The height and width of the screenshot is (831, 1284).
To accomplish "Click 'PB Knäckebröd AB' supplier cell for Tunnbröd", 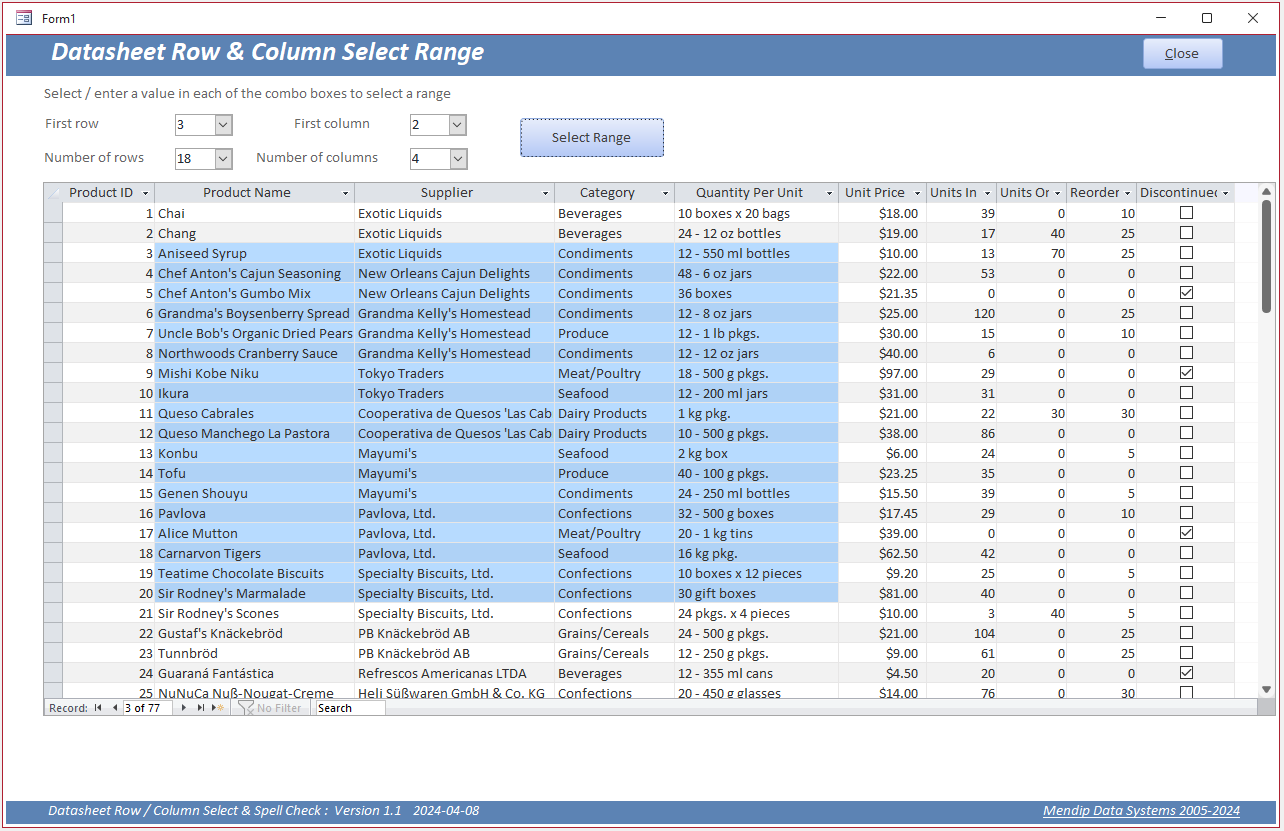I will pyautogui.click(x=454, y=653).
